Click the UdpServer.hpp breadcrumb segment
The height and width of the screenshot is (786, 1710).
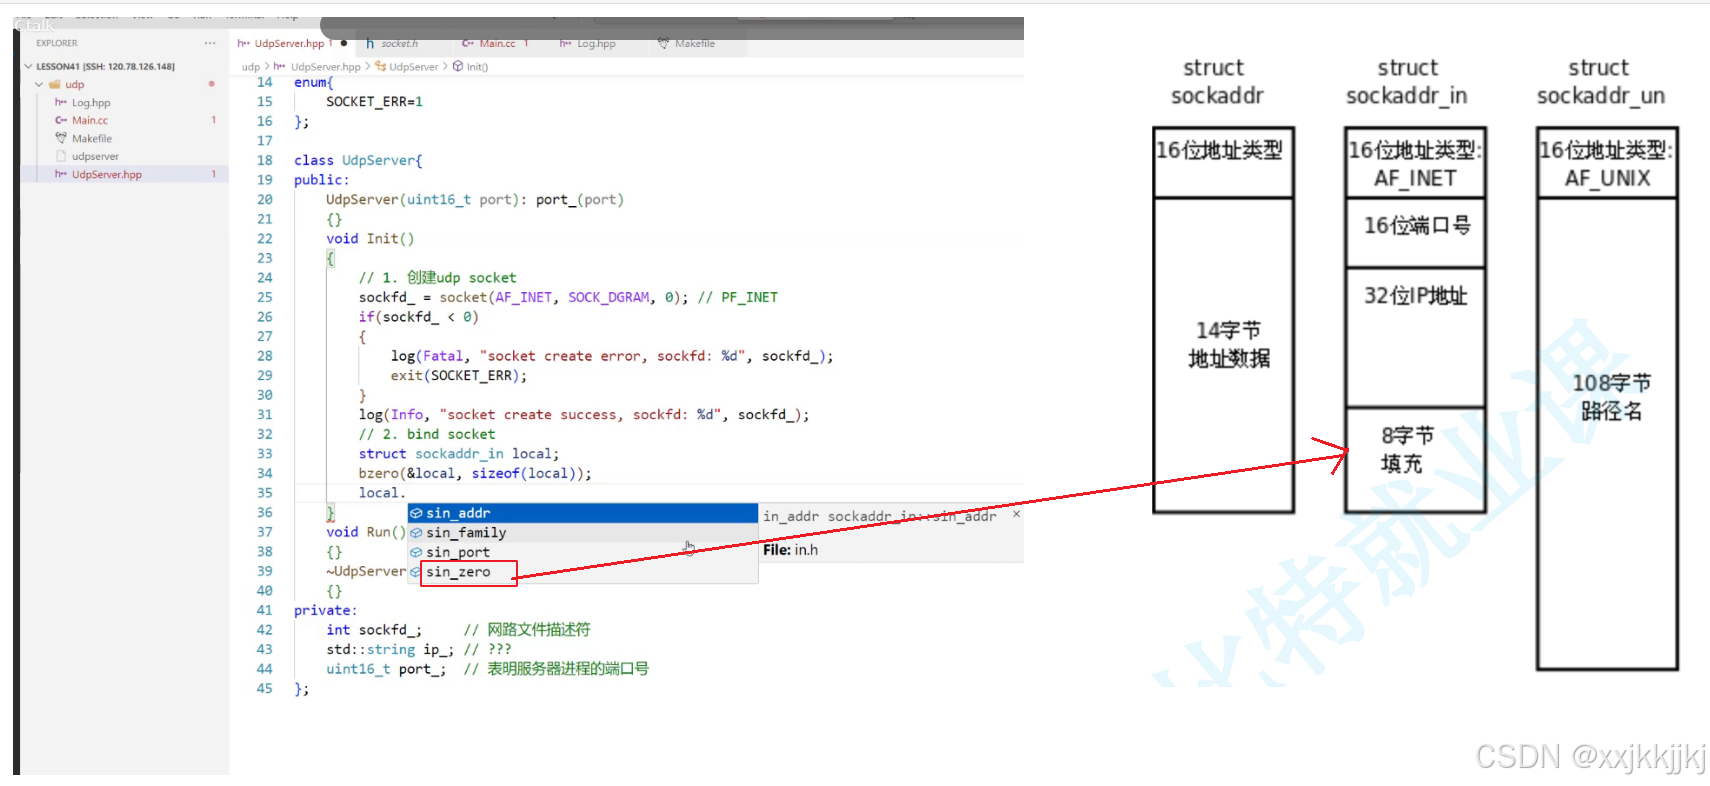(x=325, y=67)
